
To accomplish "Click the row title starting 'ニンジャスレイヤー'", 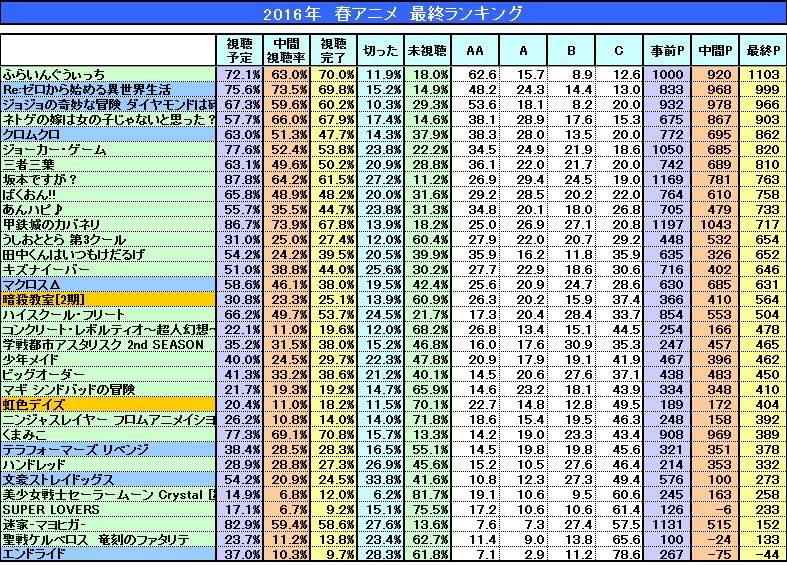I will pyautogui.click(x=108, y=420).
